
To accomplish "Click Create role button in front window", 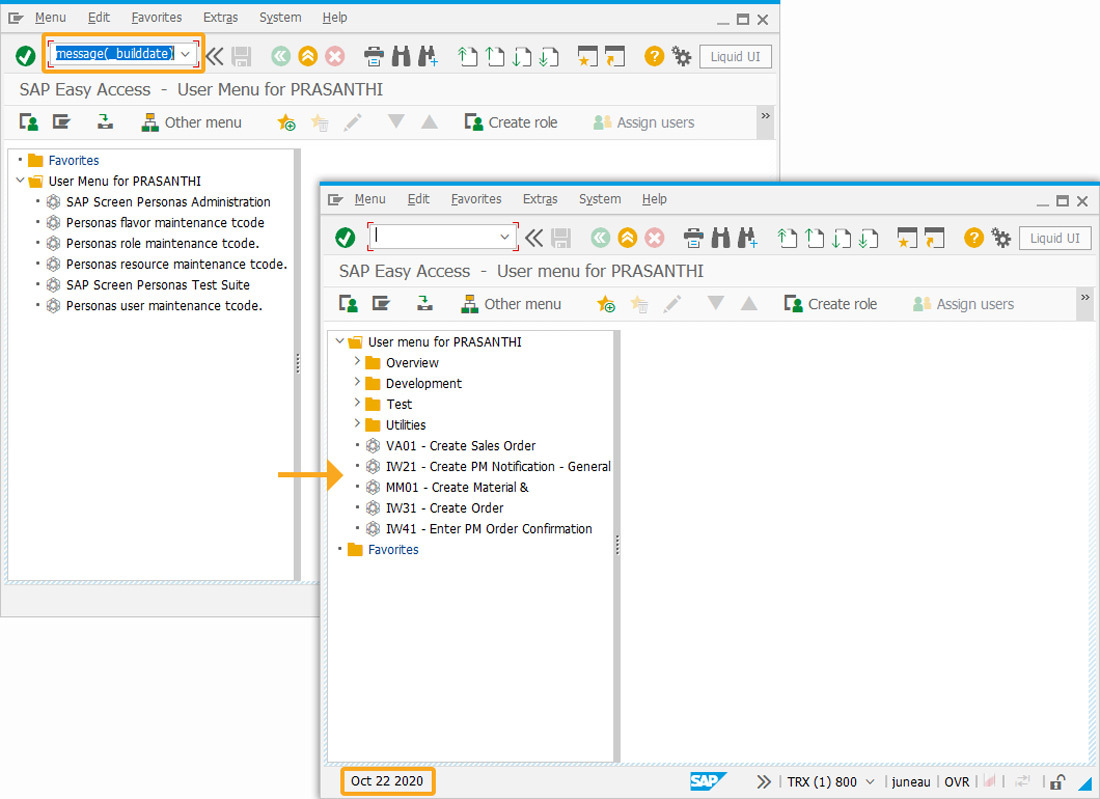I will tap(831, 304).
